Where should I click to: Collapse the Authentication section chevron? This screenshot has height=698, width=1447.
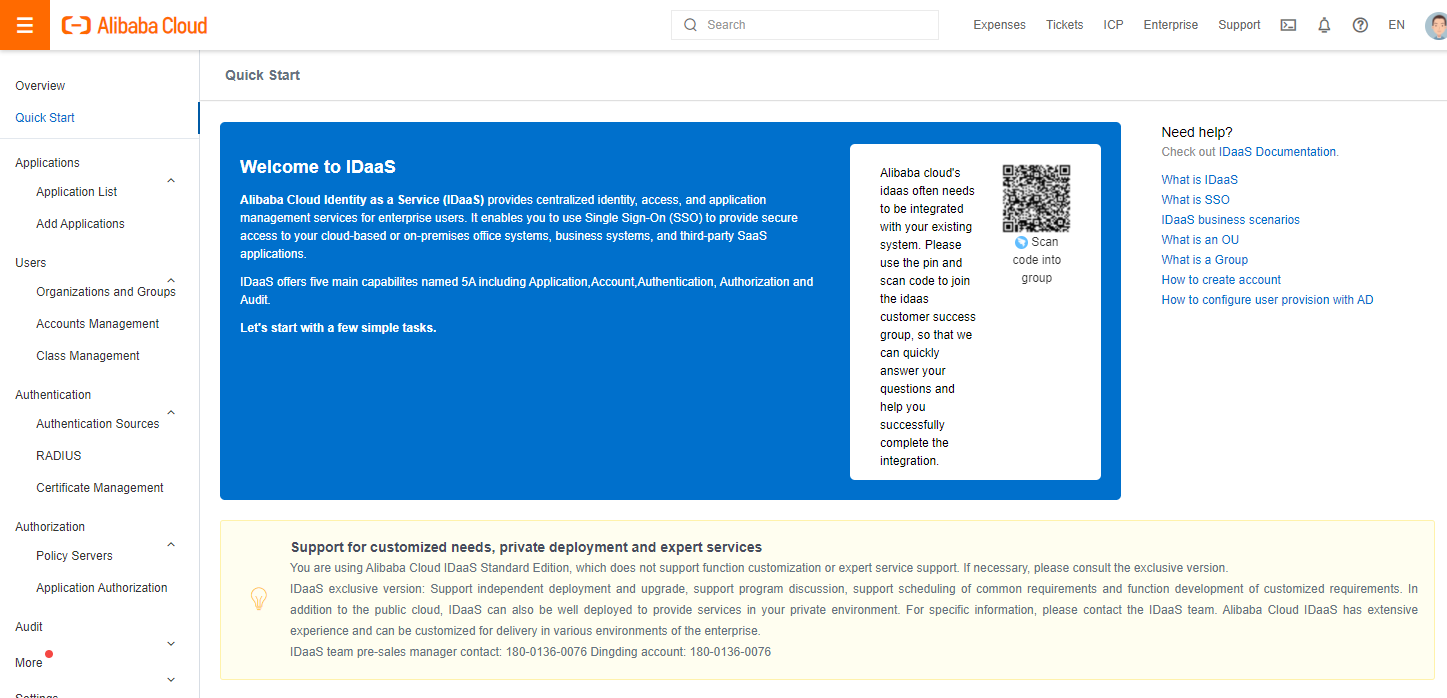[171, 413]
